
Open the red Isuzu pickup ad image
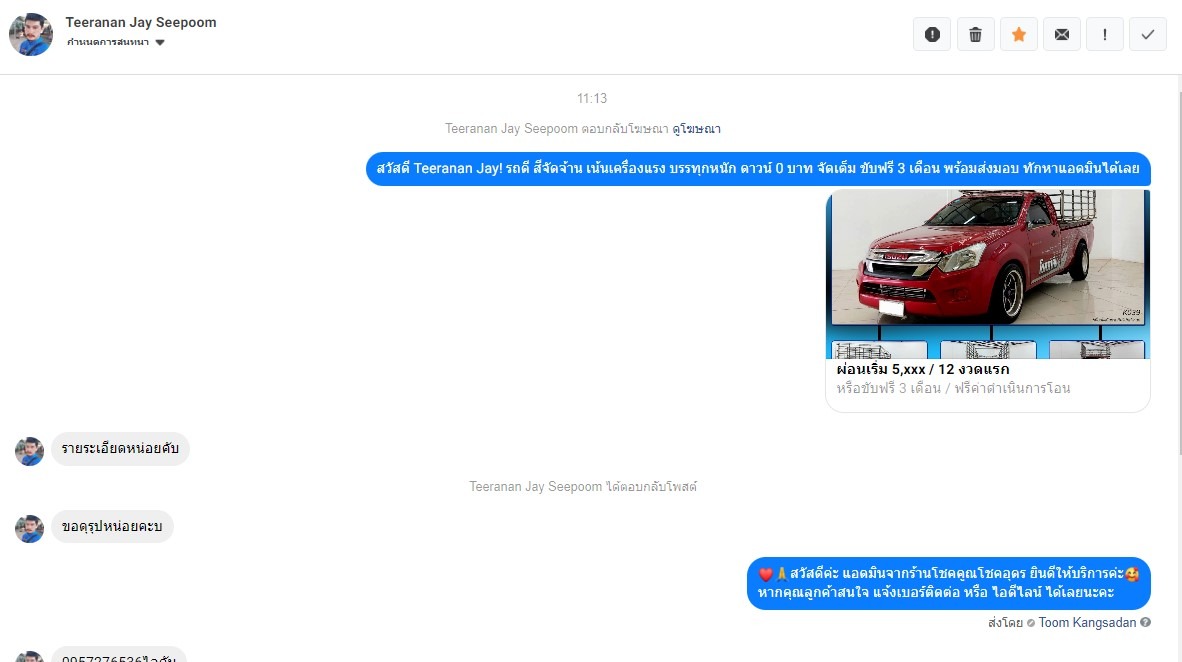[x=988, y=274]
